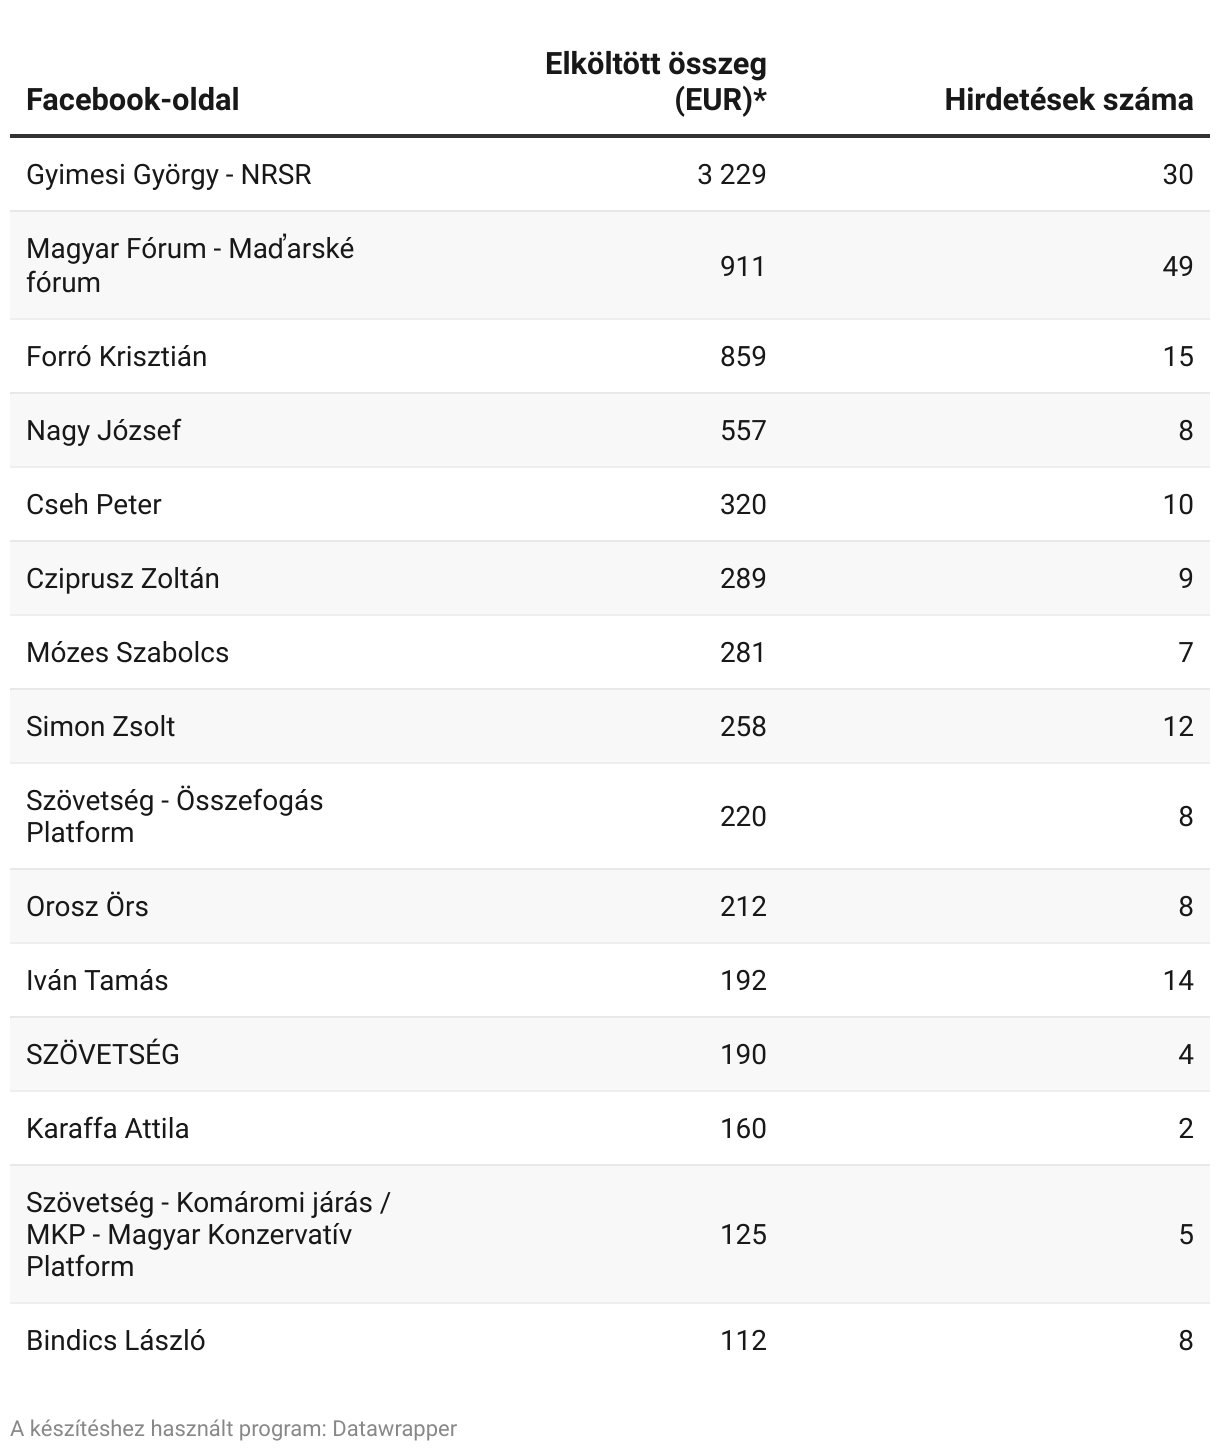
Task: Click on Orosz Örs row
Action: pos(88,907)
